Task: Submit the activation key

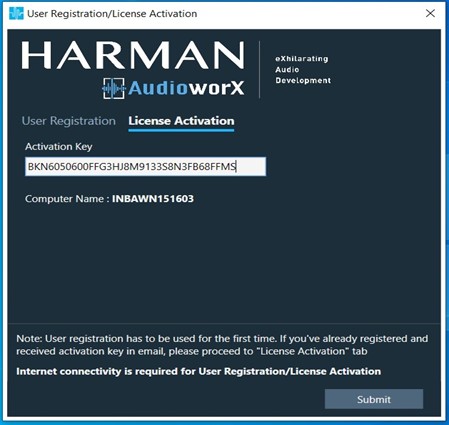Action: click(374, 399)
